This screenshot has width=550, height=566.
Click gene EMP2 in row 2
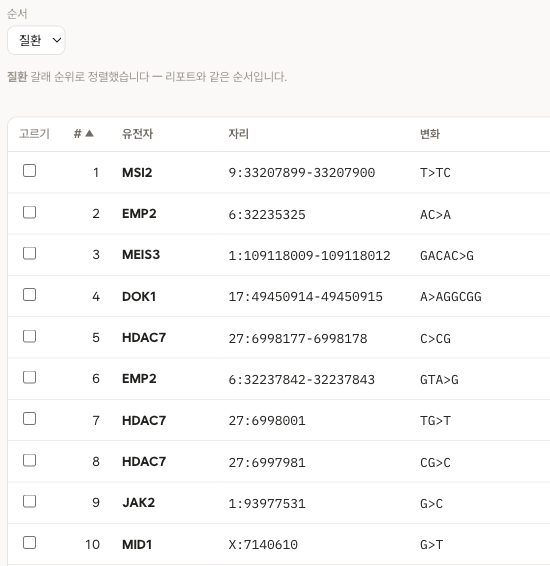139,214
